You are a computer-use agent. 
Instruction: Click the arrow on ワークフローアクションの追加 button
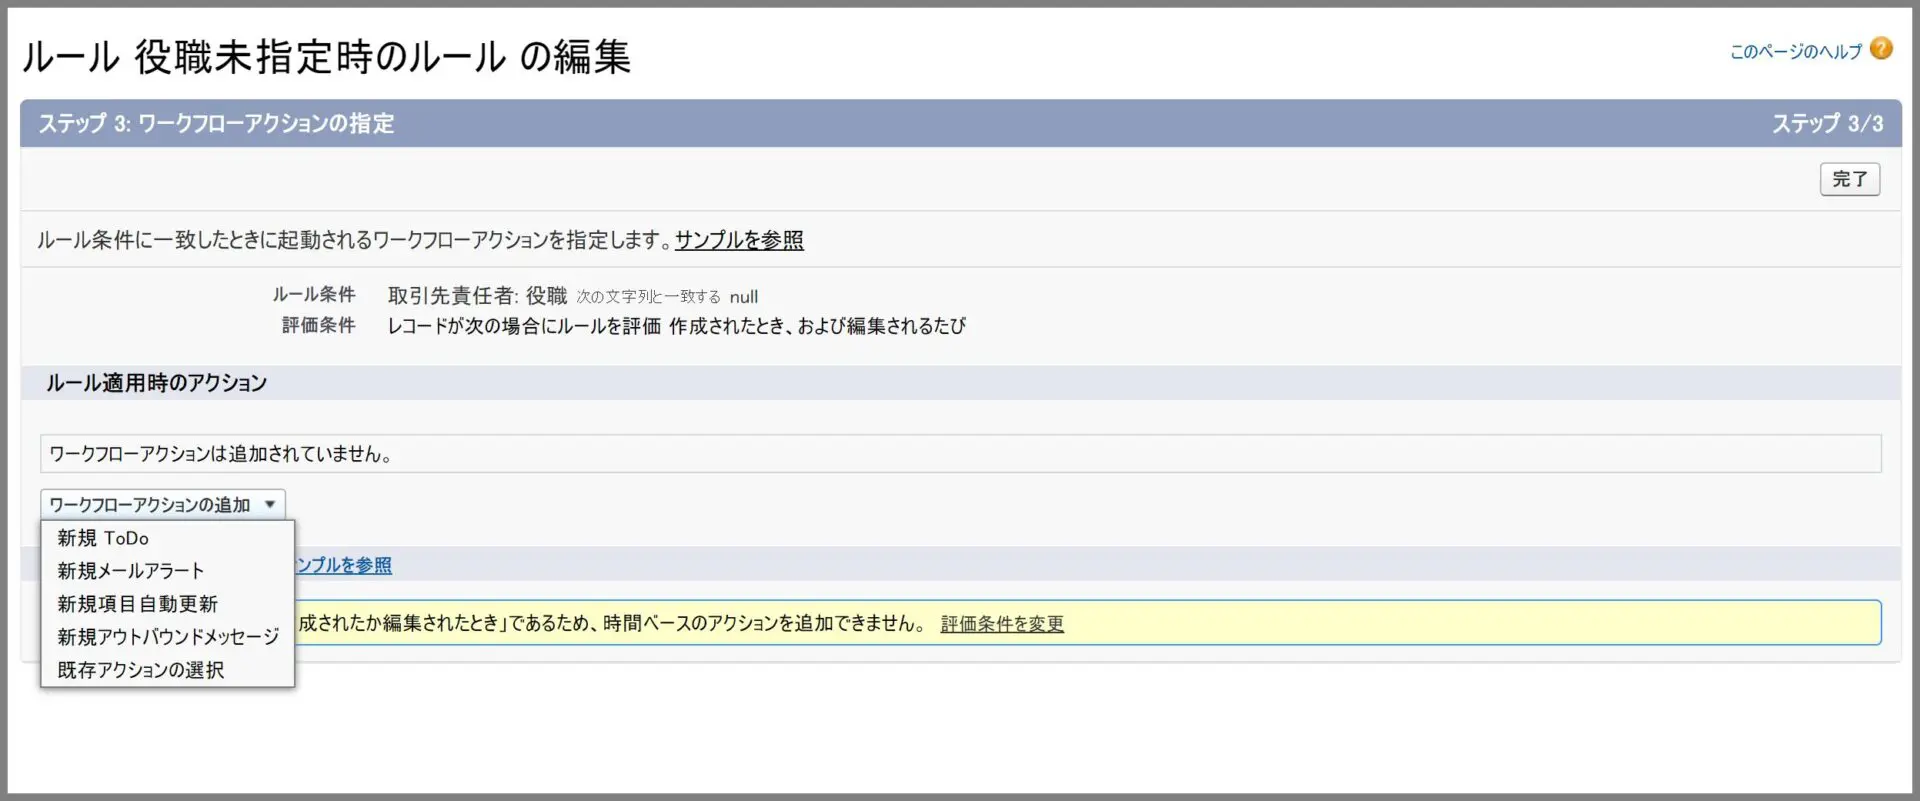pos(270,505)
